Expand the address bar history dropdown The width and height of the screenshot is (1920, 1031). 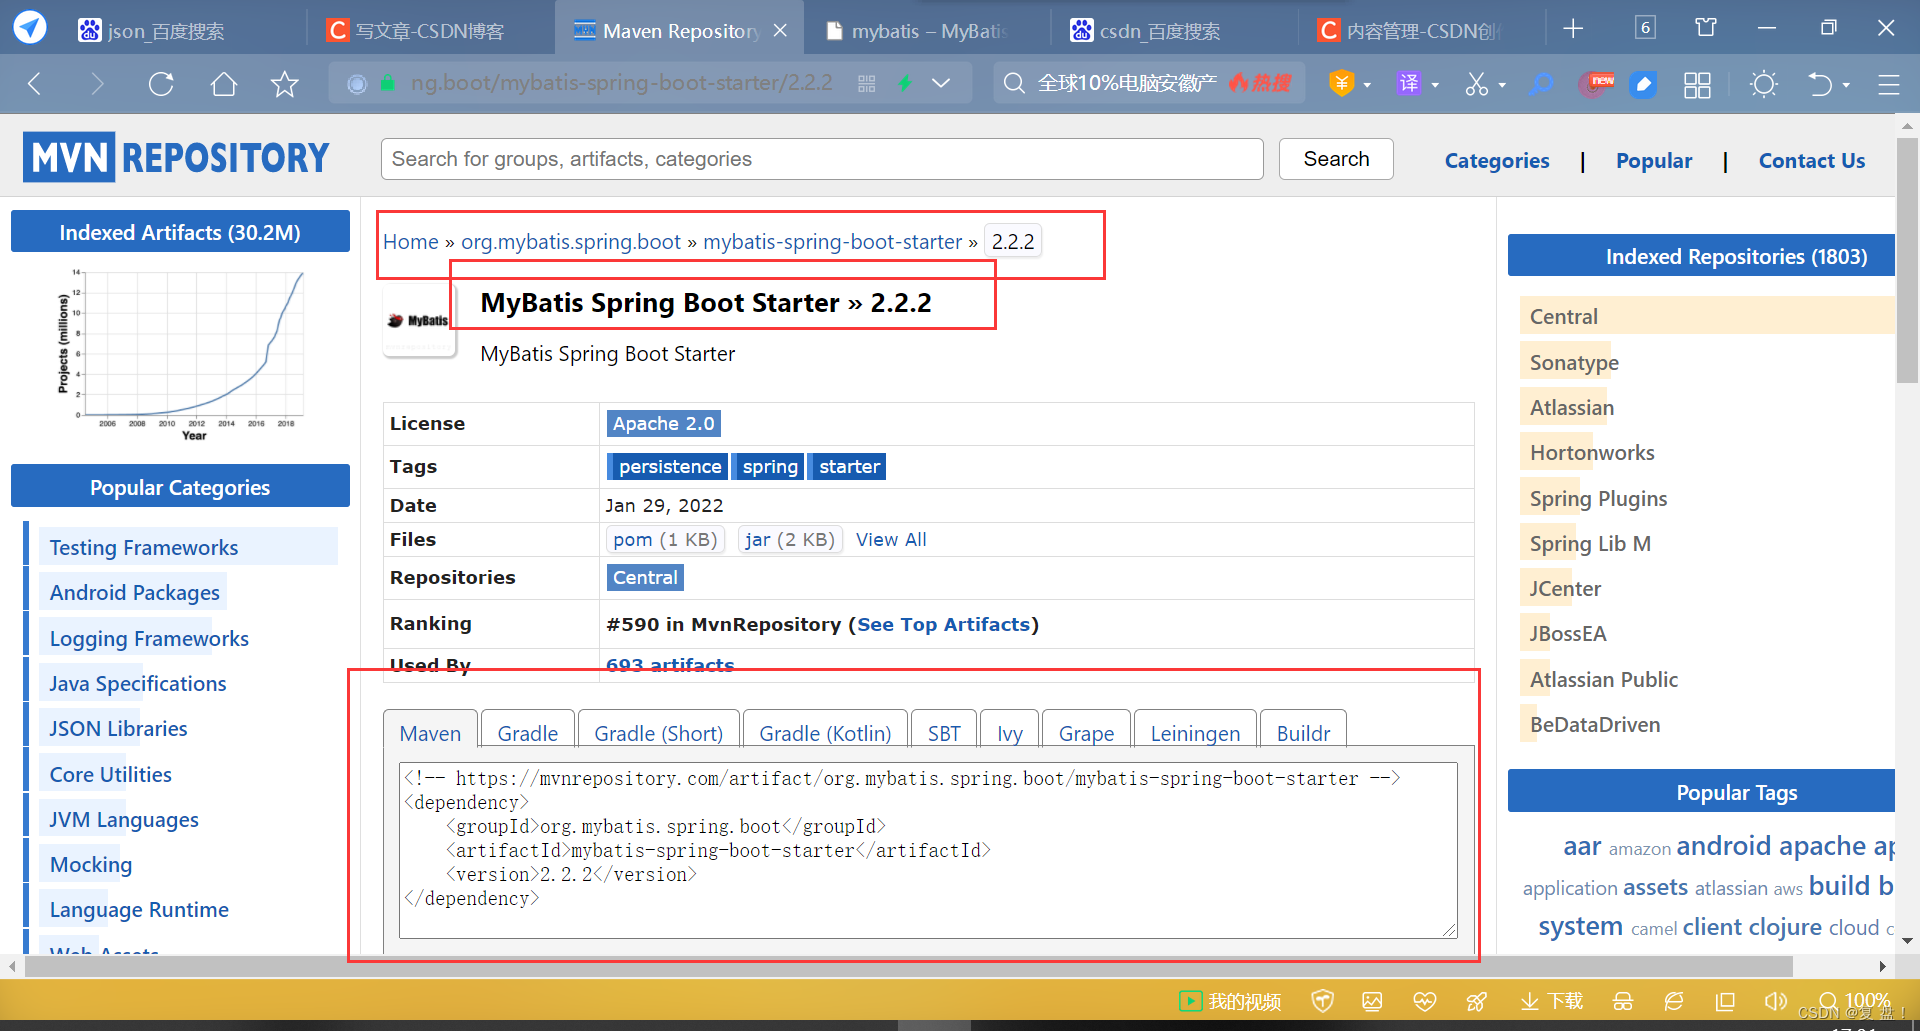[941, 83]
